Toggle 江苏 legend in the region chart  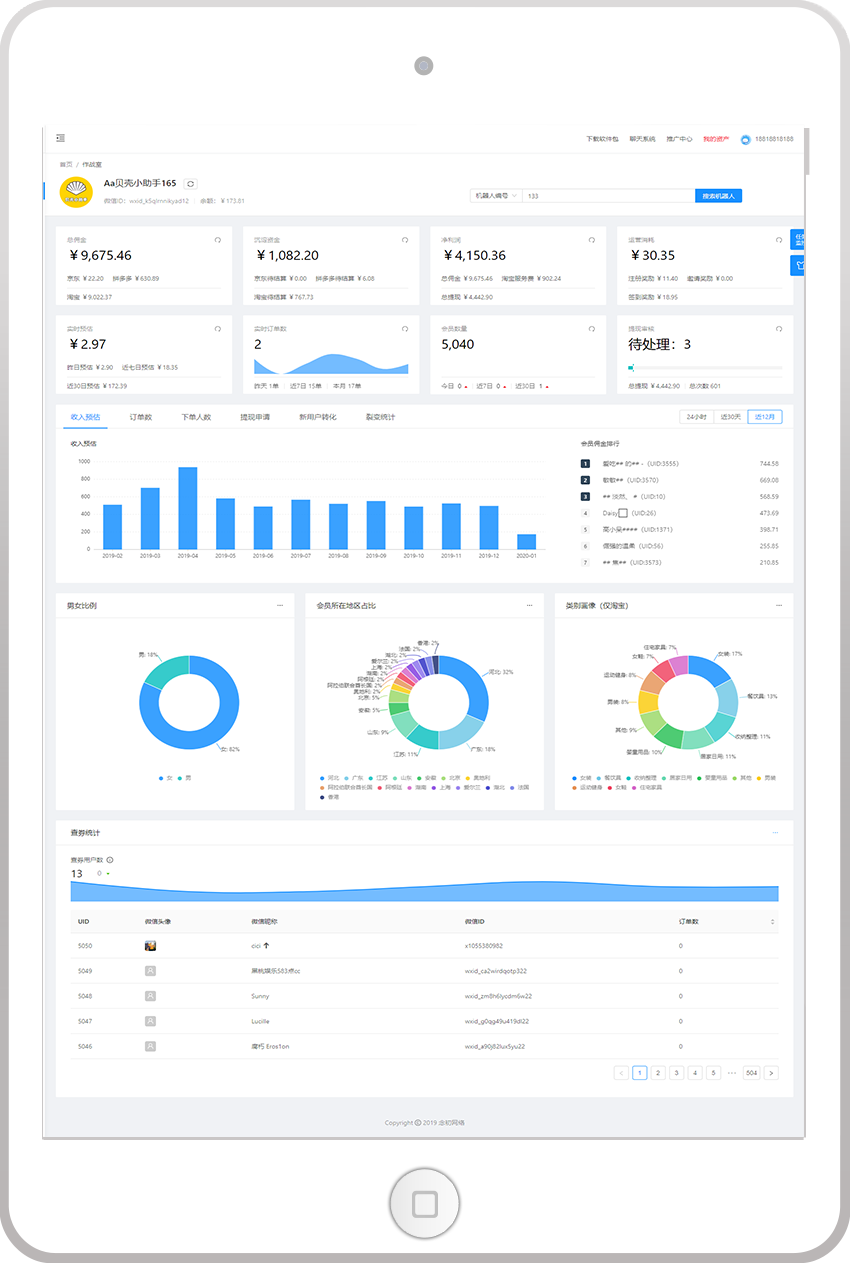[378, 777]
